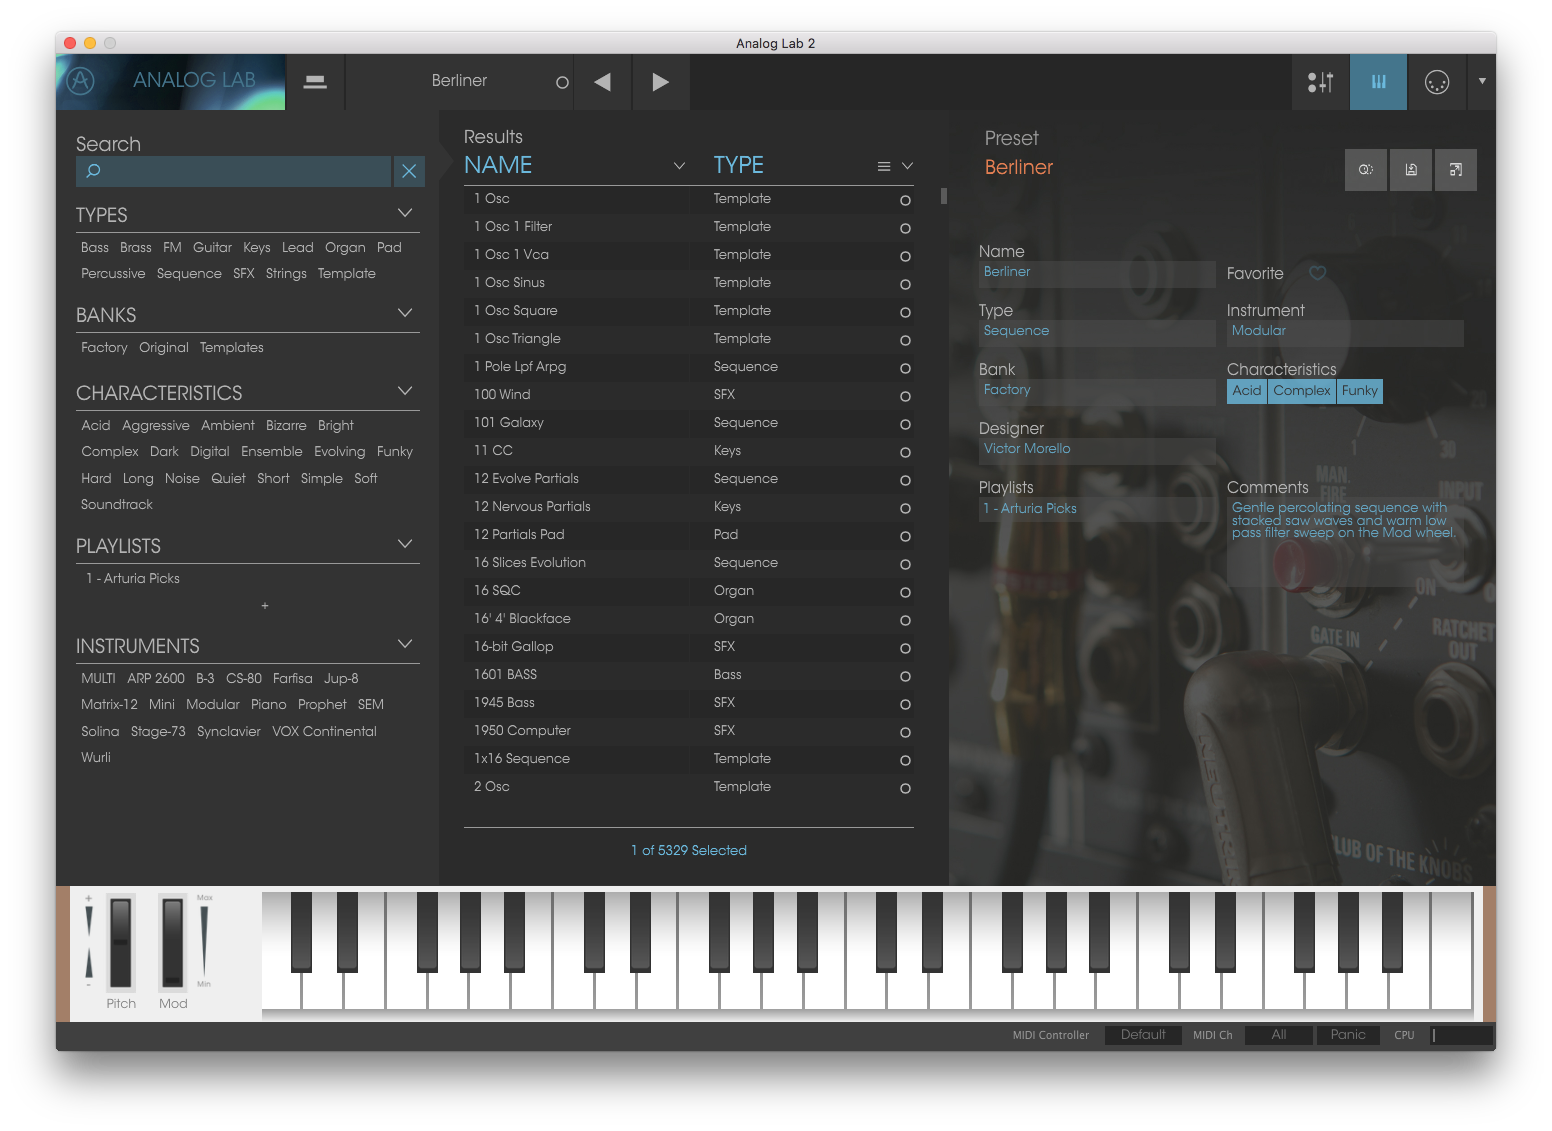Mark 101 Galaxy preset as favorite
Viewport: 1552px width, 1131px height.
click(x=905, y=424)
